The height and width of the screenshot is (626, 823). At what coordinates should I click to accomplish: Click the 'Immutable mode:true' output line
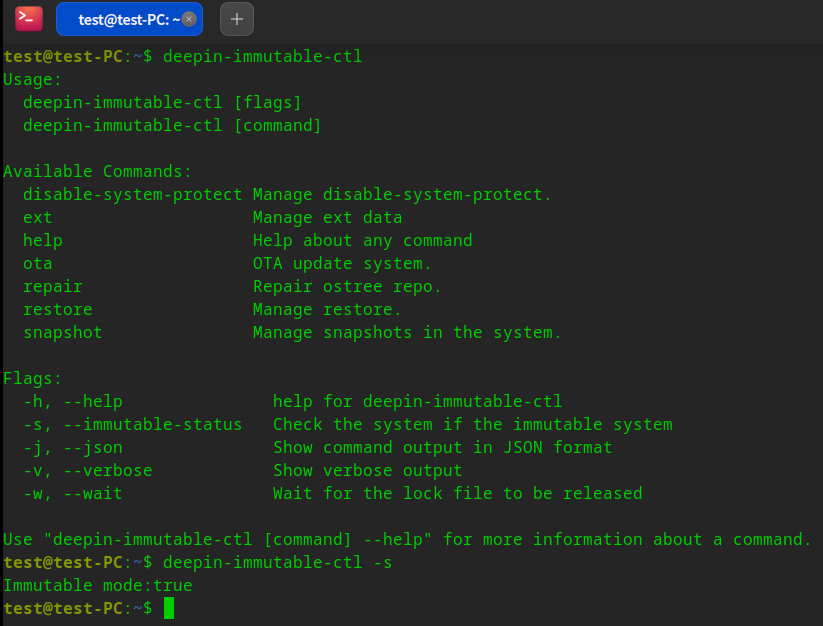97,585
